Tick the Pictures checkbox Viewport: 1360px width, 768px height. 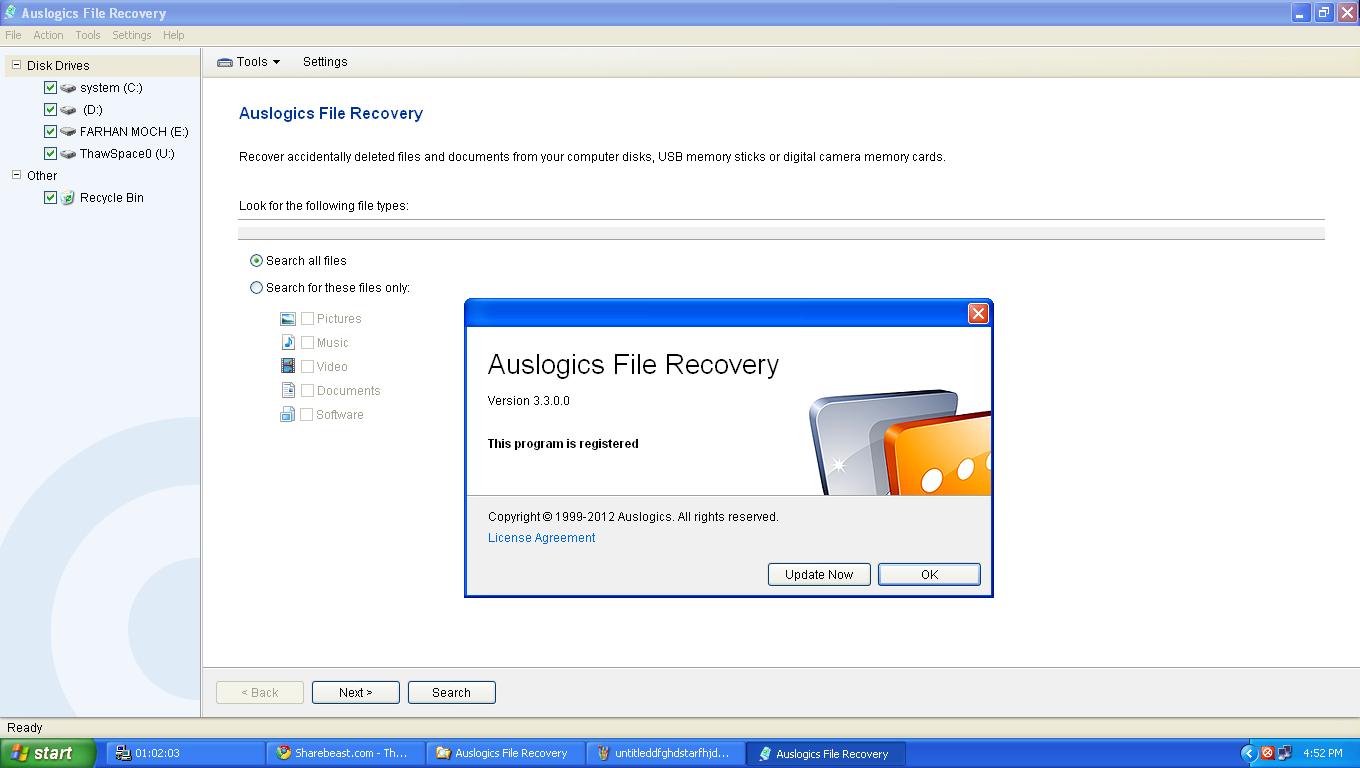[307, 319]
